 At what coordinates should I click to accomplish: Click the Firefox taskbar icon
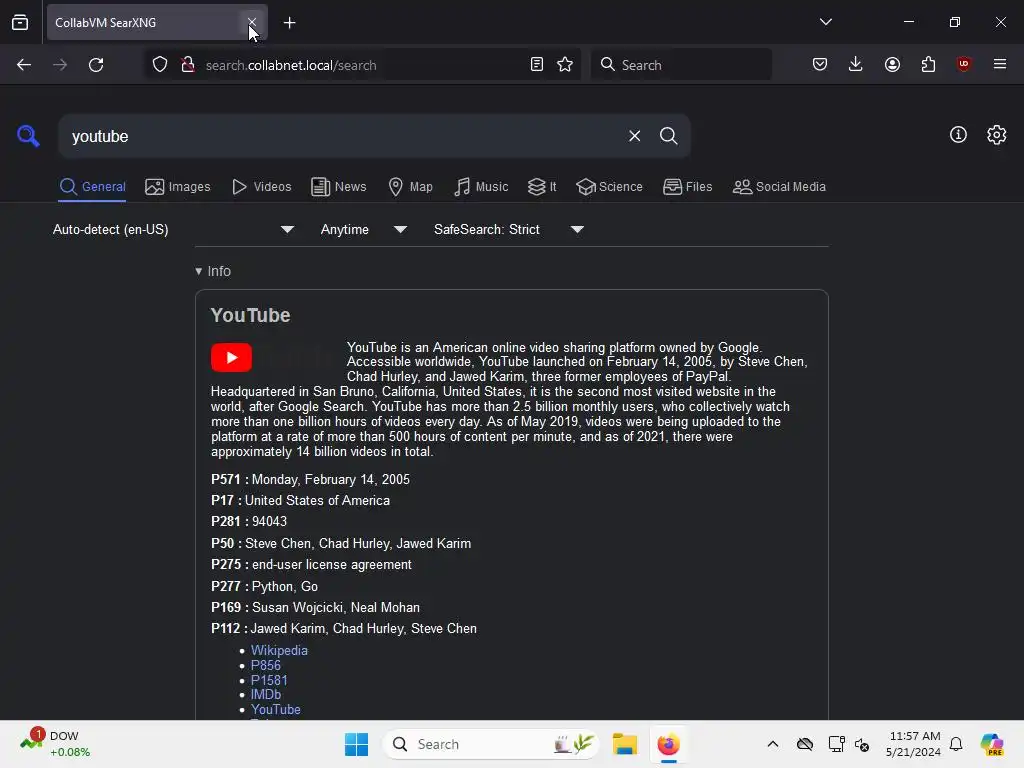(669, 744)
